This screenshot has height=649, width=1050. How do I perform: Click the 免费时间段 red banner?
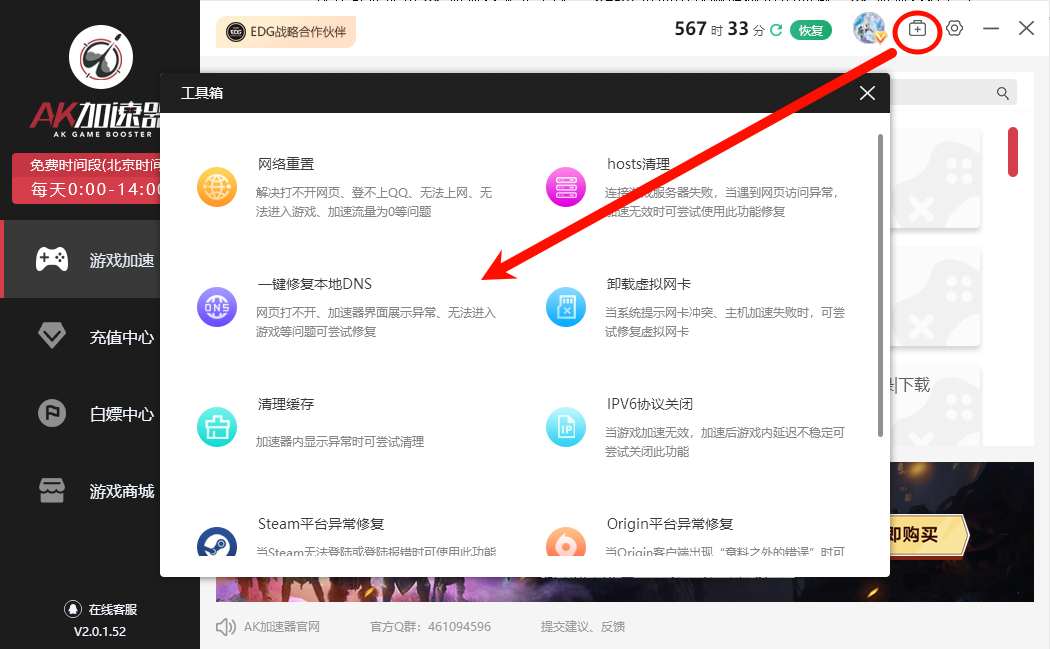86,179
